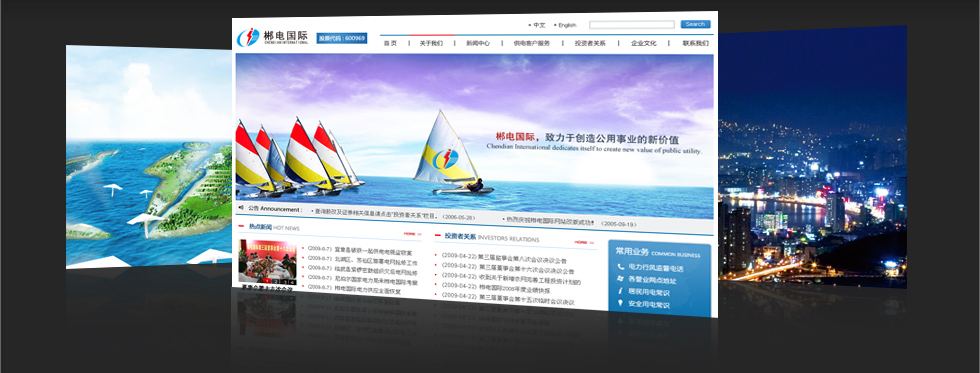Screen dimensions: 980x373
Task: Click the blue Search button
Action: (x=695, y=24)
